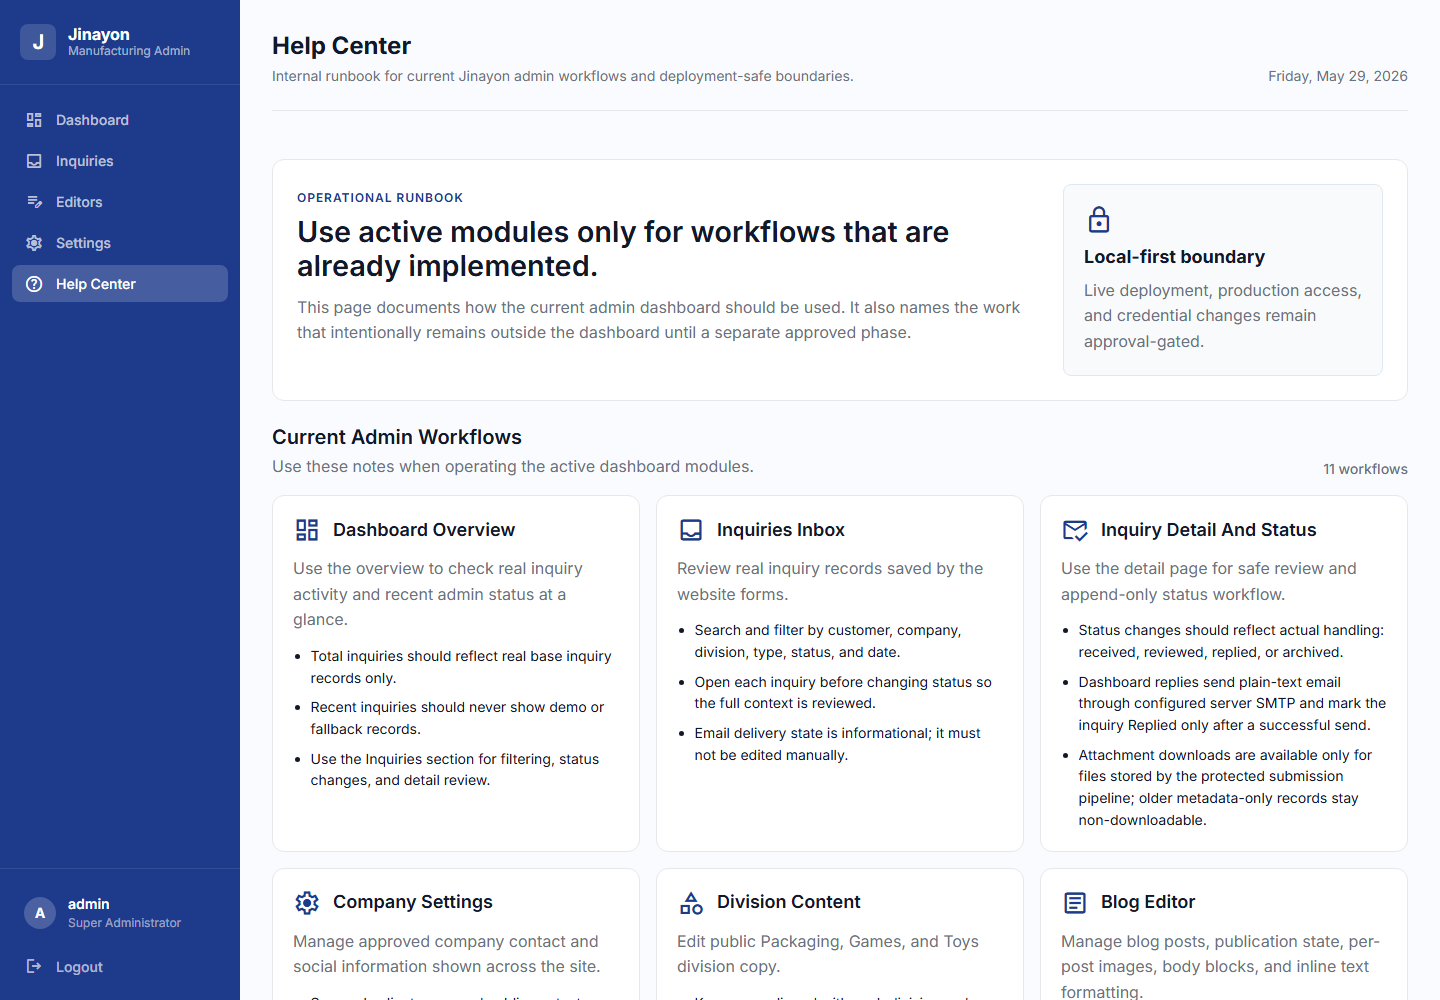Click the Jinayon J logo badge

pos(38,42)
